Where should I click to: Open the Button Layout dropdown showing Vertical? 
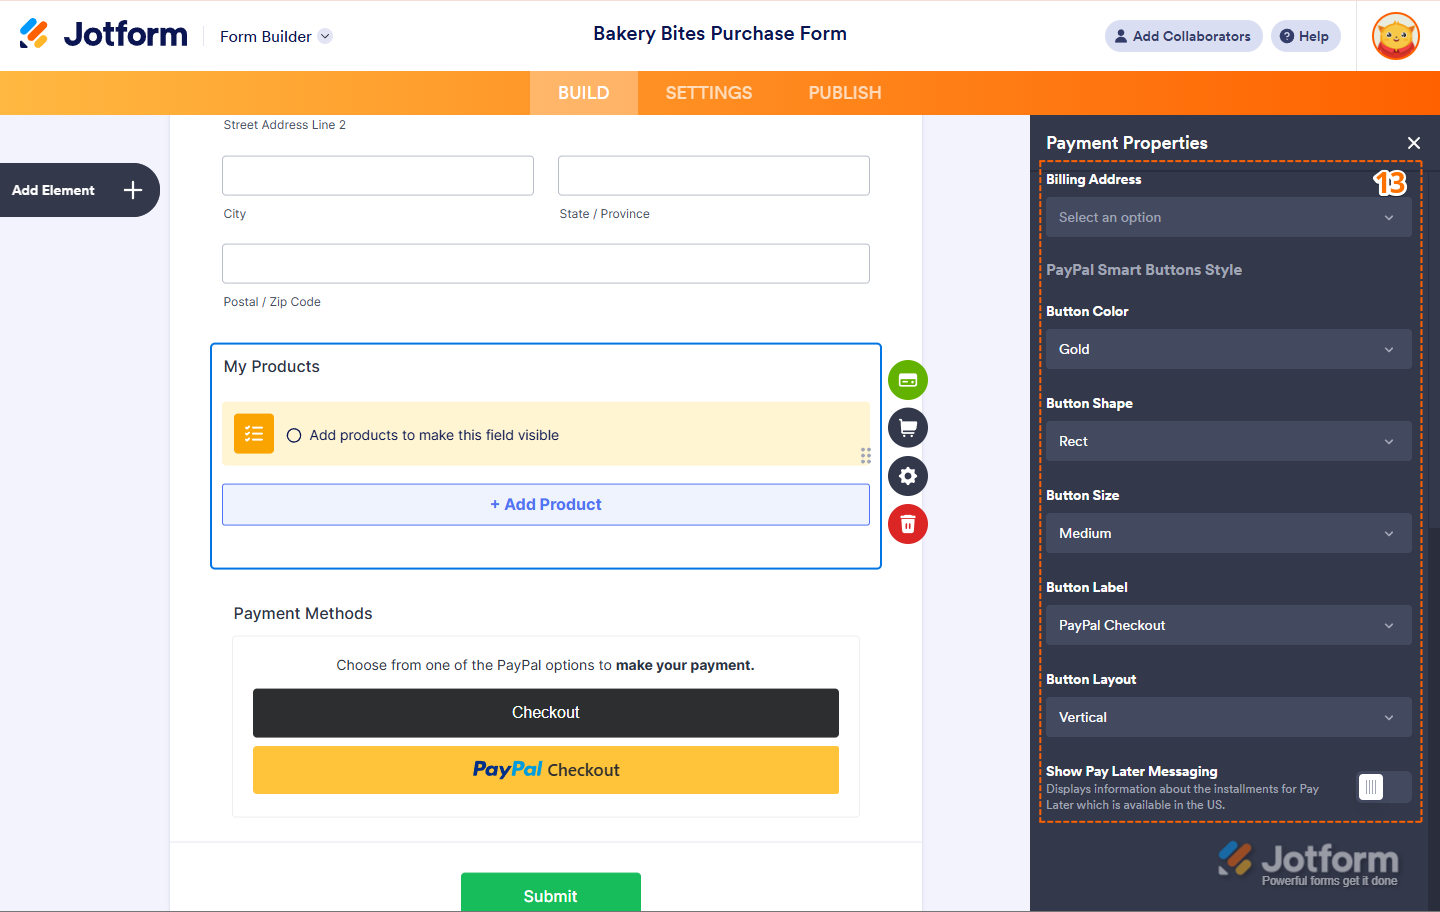click(1228, 717)
